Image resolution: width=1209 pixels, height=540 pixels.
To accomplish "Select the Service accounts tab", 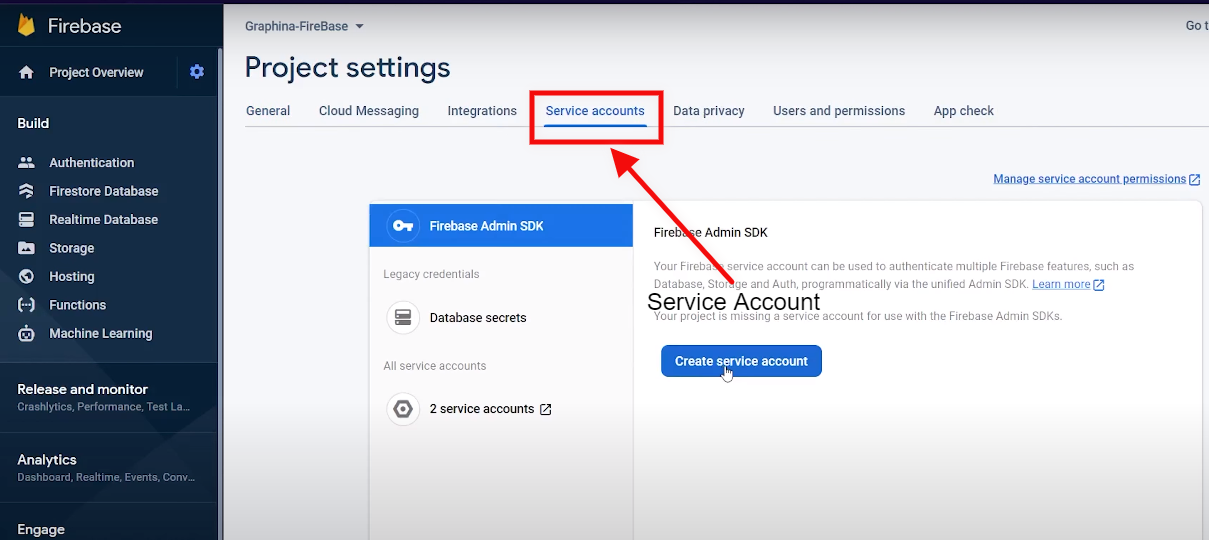I will [595, 111].
